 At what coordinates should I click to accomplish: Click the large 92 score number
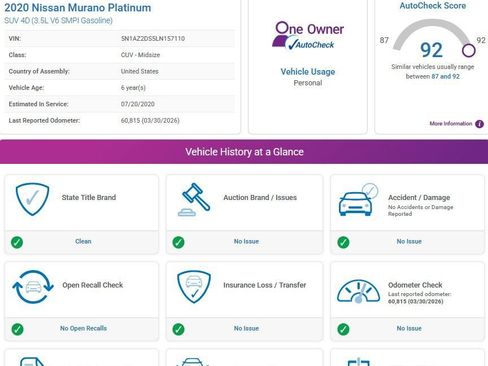431,50
